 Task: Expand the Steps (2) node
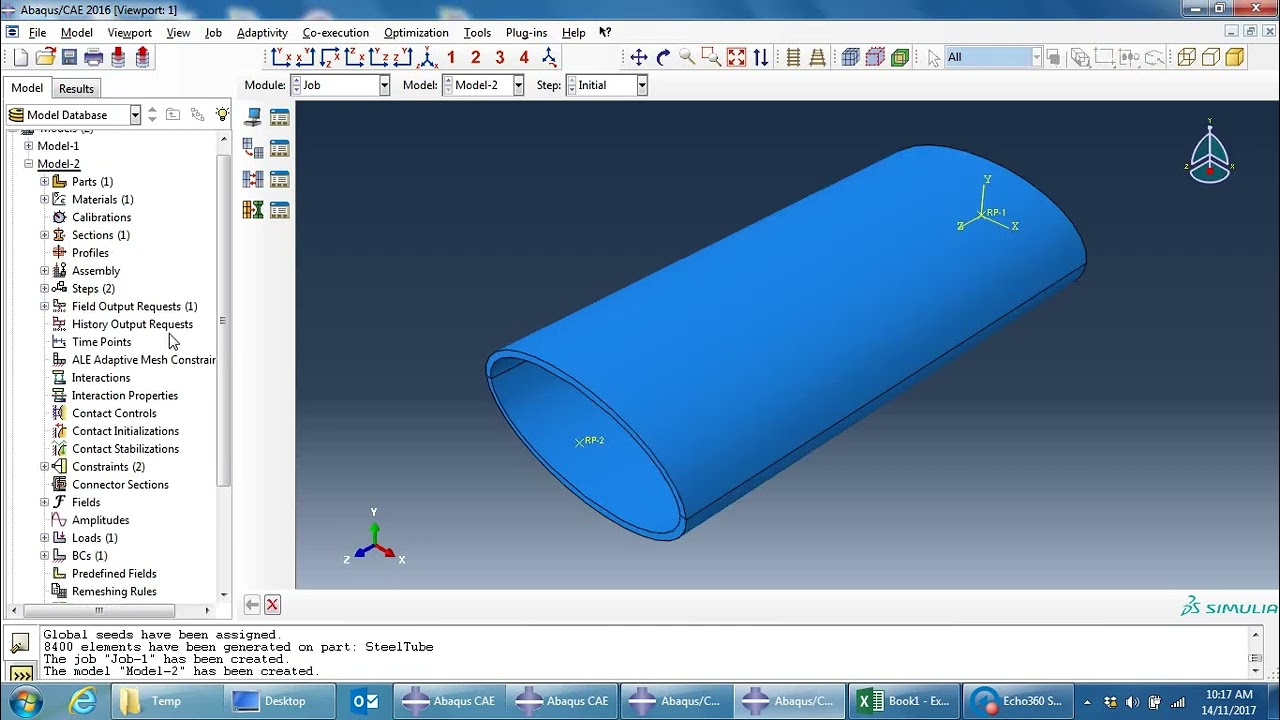tap(44, 289)
